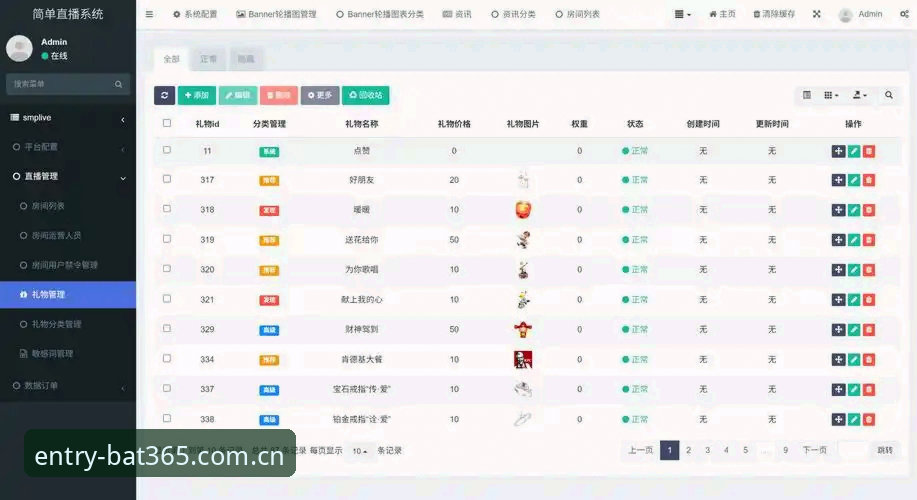Image resolution: width=917 pixels, height=500 pixels.
Task: Go to page 2
Action: click(x=688, y=450)
